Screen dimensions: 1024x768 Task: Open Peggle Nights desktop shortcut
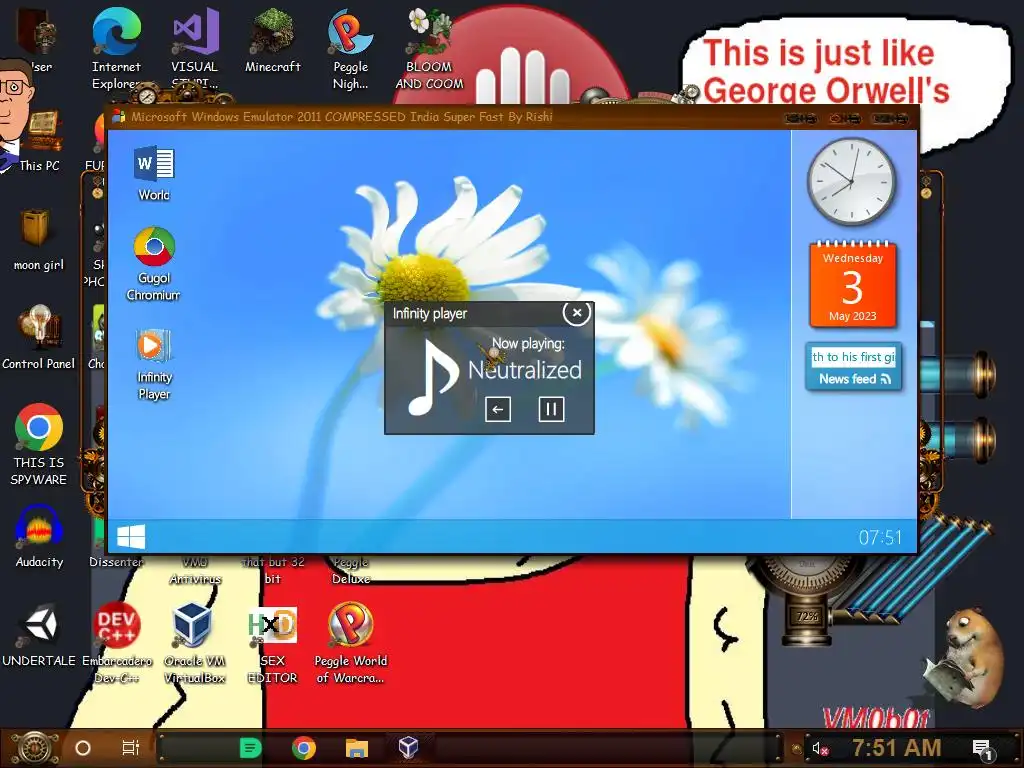[351, 49]
